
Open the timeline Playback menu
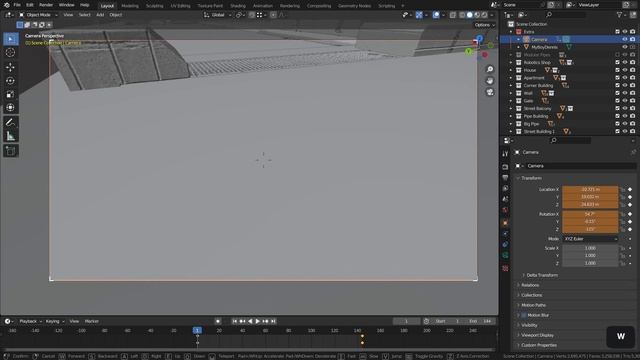31,321
